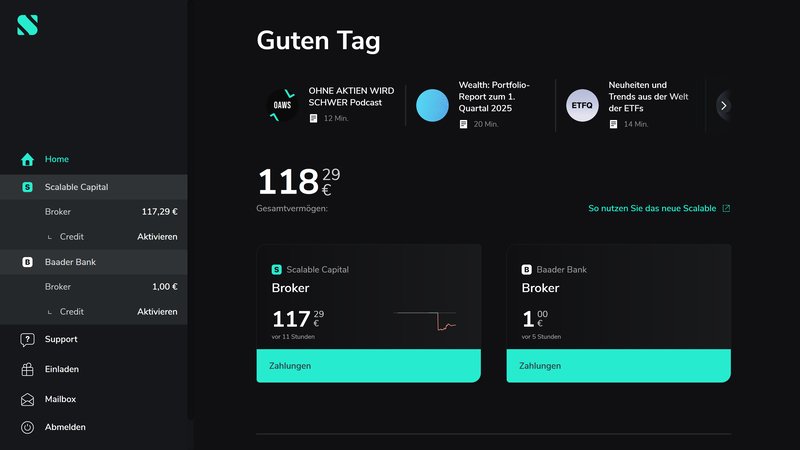This screenshot has height=450, width=800.
Task: Open OHNE AKTIEN WIRD SCHWER Podcast
Action: coord(351,96)
